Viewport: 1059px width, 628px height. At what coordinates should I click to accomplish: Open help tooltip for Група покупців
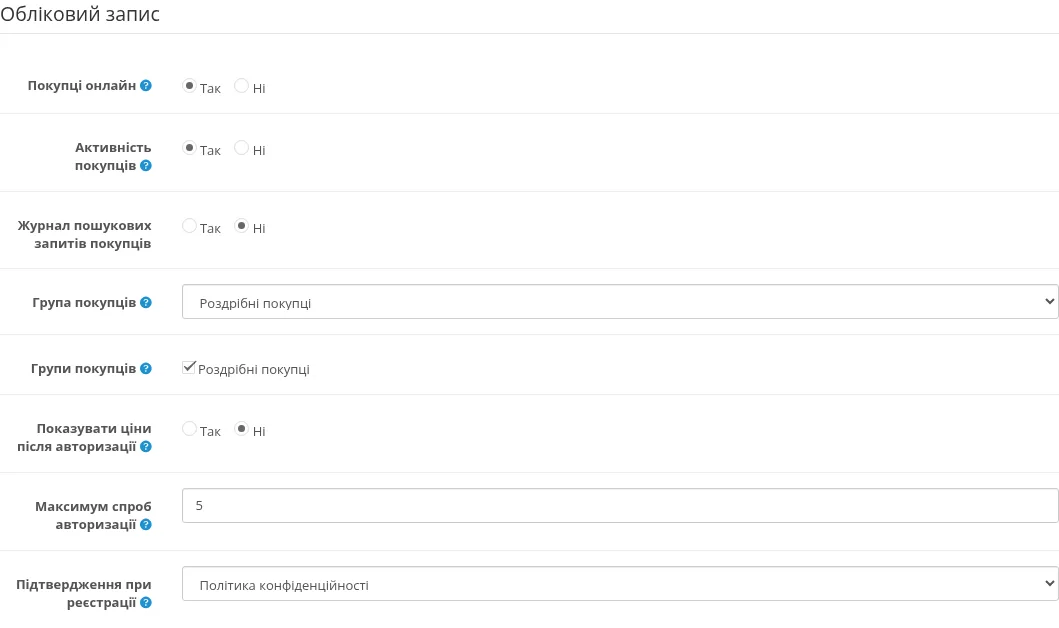pos(146,303)
